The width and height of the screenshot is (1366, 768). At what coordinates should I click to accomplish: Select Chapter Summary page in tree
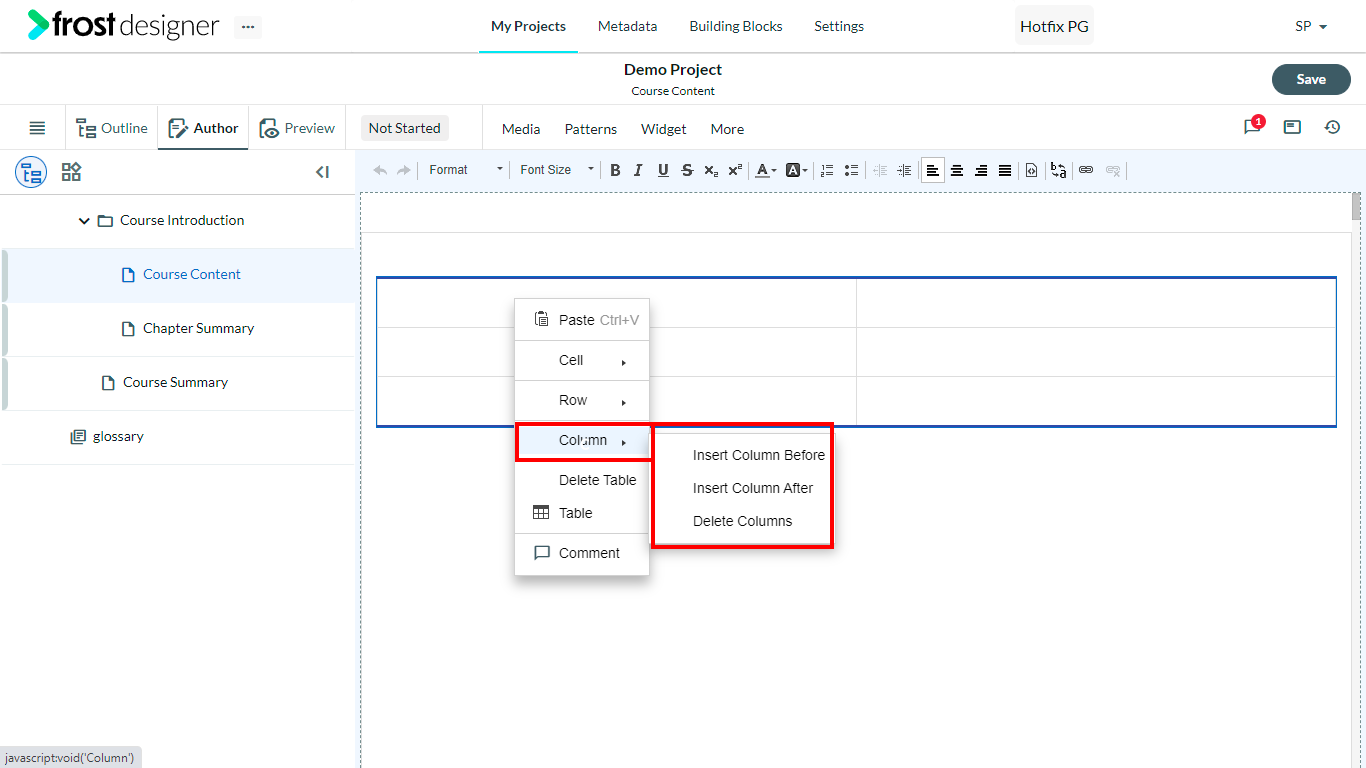(198, 328)
